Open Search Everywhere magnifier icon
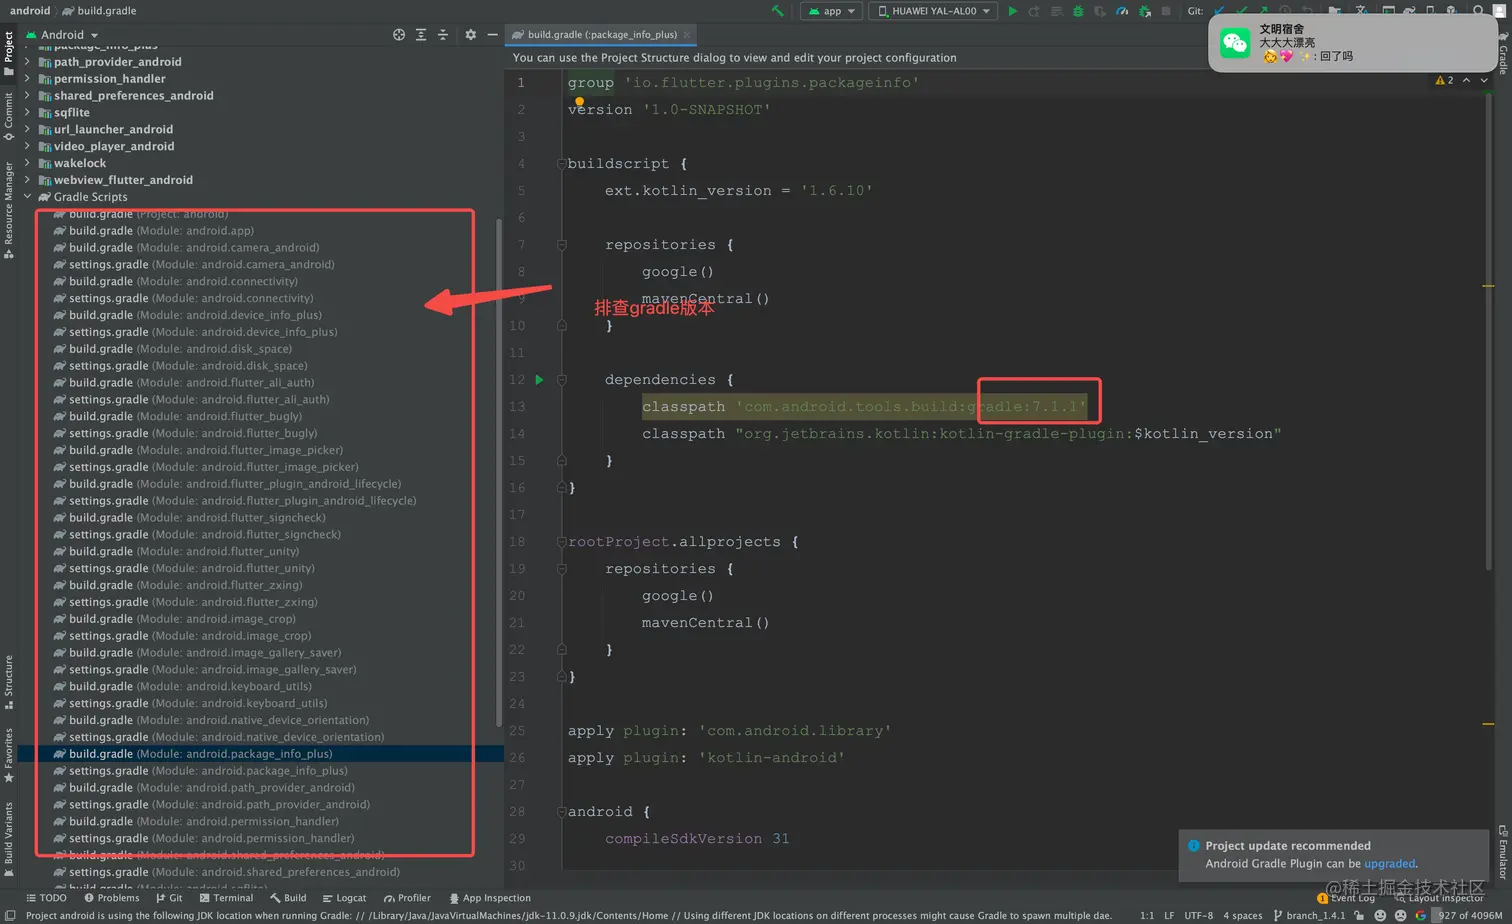Screen dimensions: 1512x924 pyautogui.click(x=1476, y=11)
